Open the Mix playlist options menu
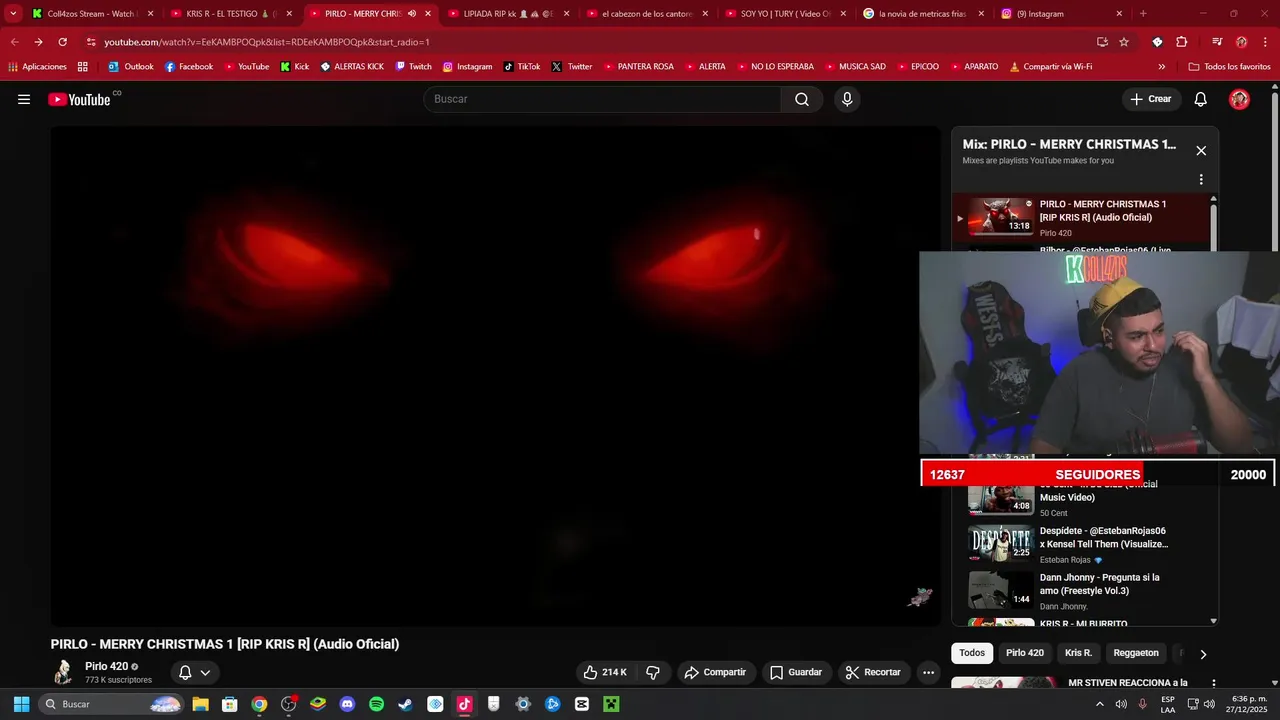This screenshot has width=1280, height=720. pos(1201,180)
